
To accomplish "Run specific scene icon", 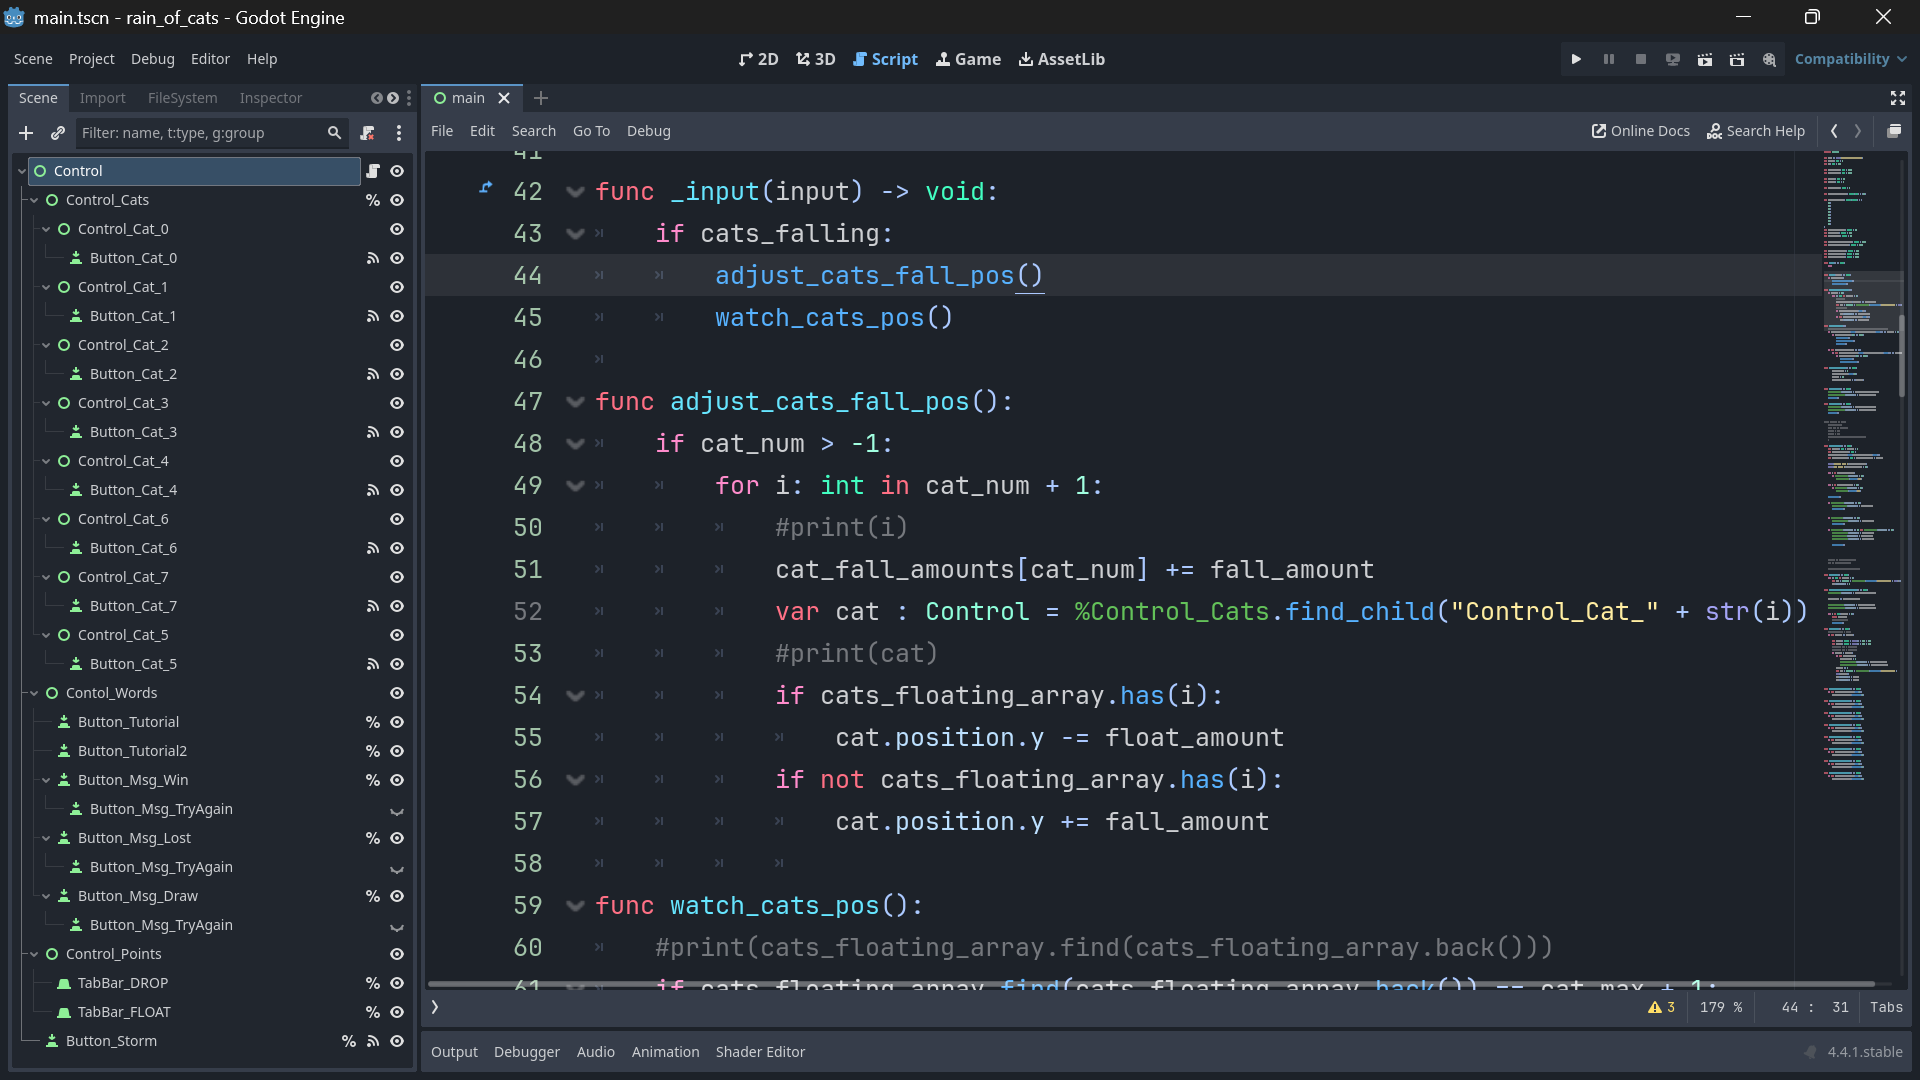I will [1736, 59].
